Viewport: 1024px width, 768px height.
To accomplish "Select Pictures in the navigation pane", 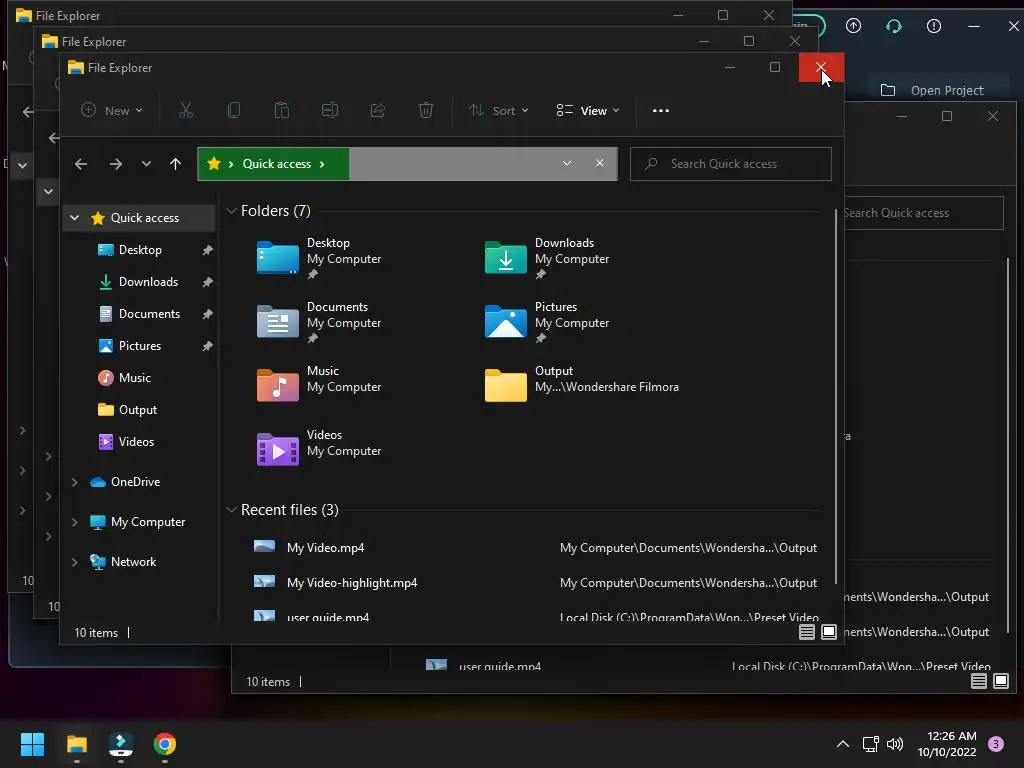I will tap(140, 345).
